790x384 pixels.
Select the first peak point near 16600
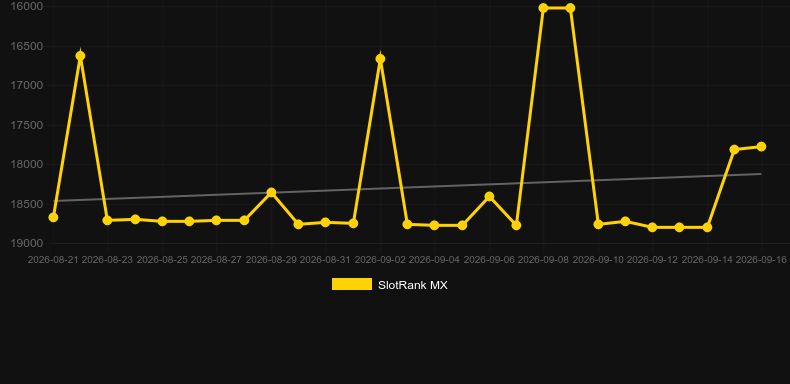point(80,56)
